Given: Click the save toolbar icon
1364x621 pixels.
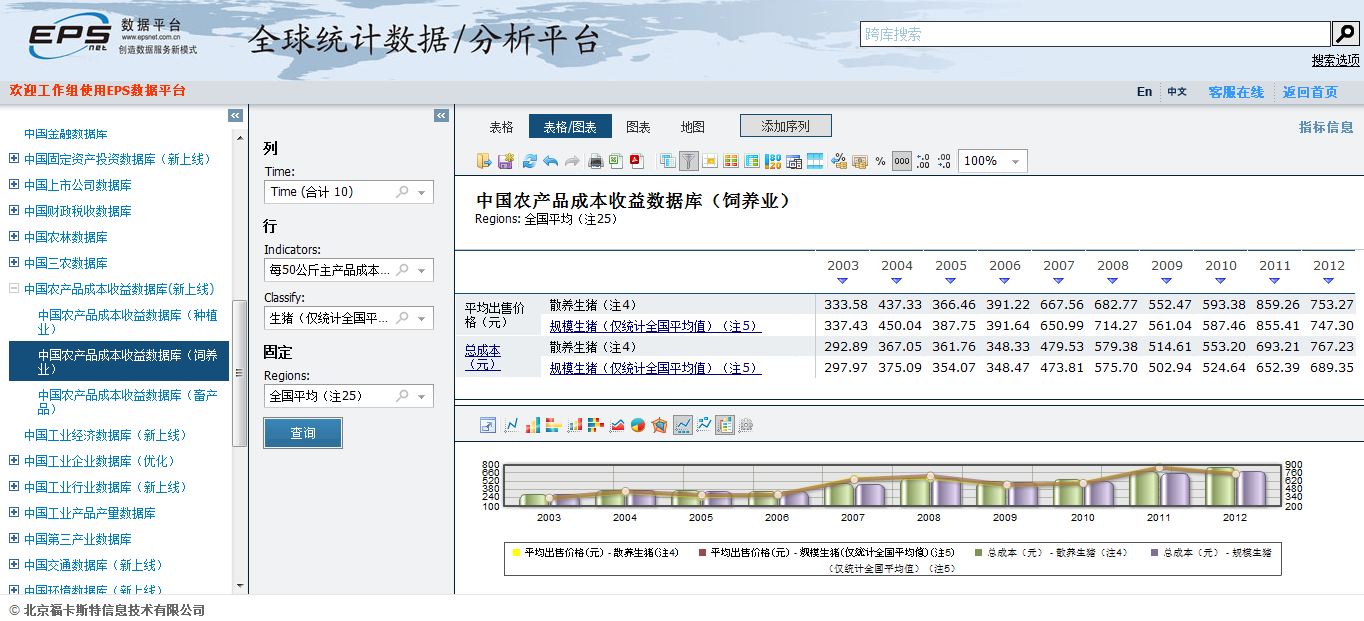Looking at the screenshot, I should coord(506,161).
